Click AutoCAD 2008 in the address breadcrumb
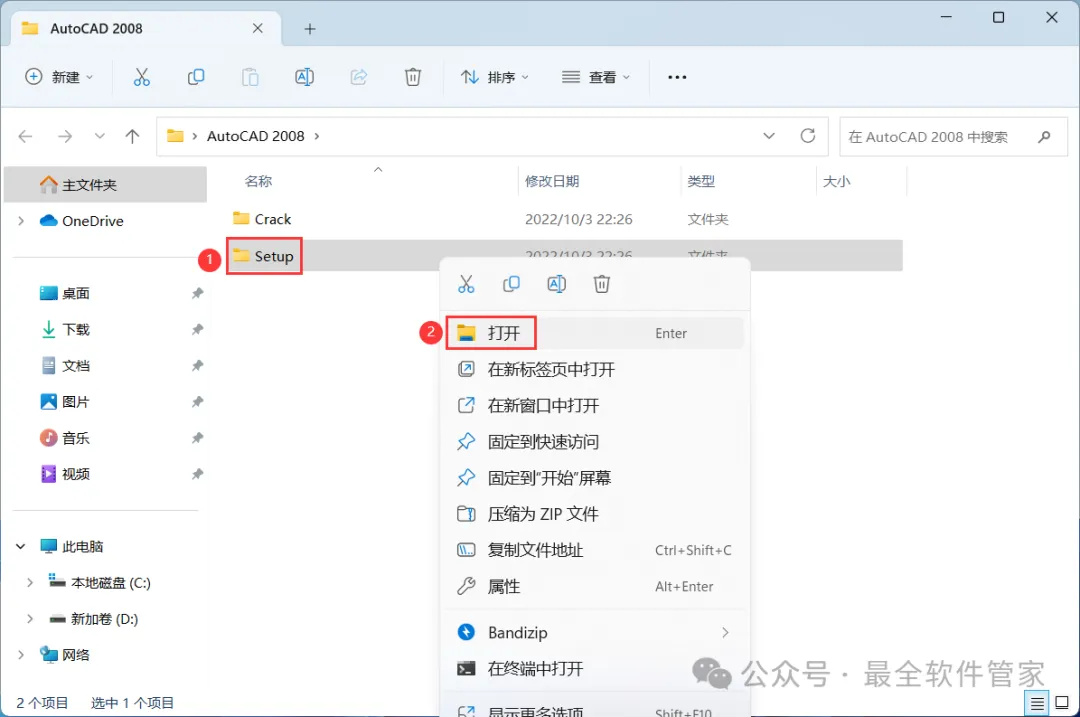 (x=256, y=136)
